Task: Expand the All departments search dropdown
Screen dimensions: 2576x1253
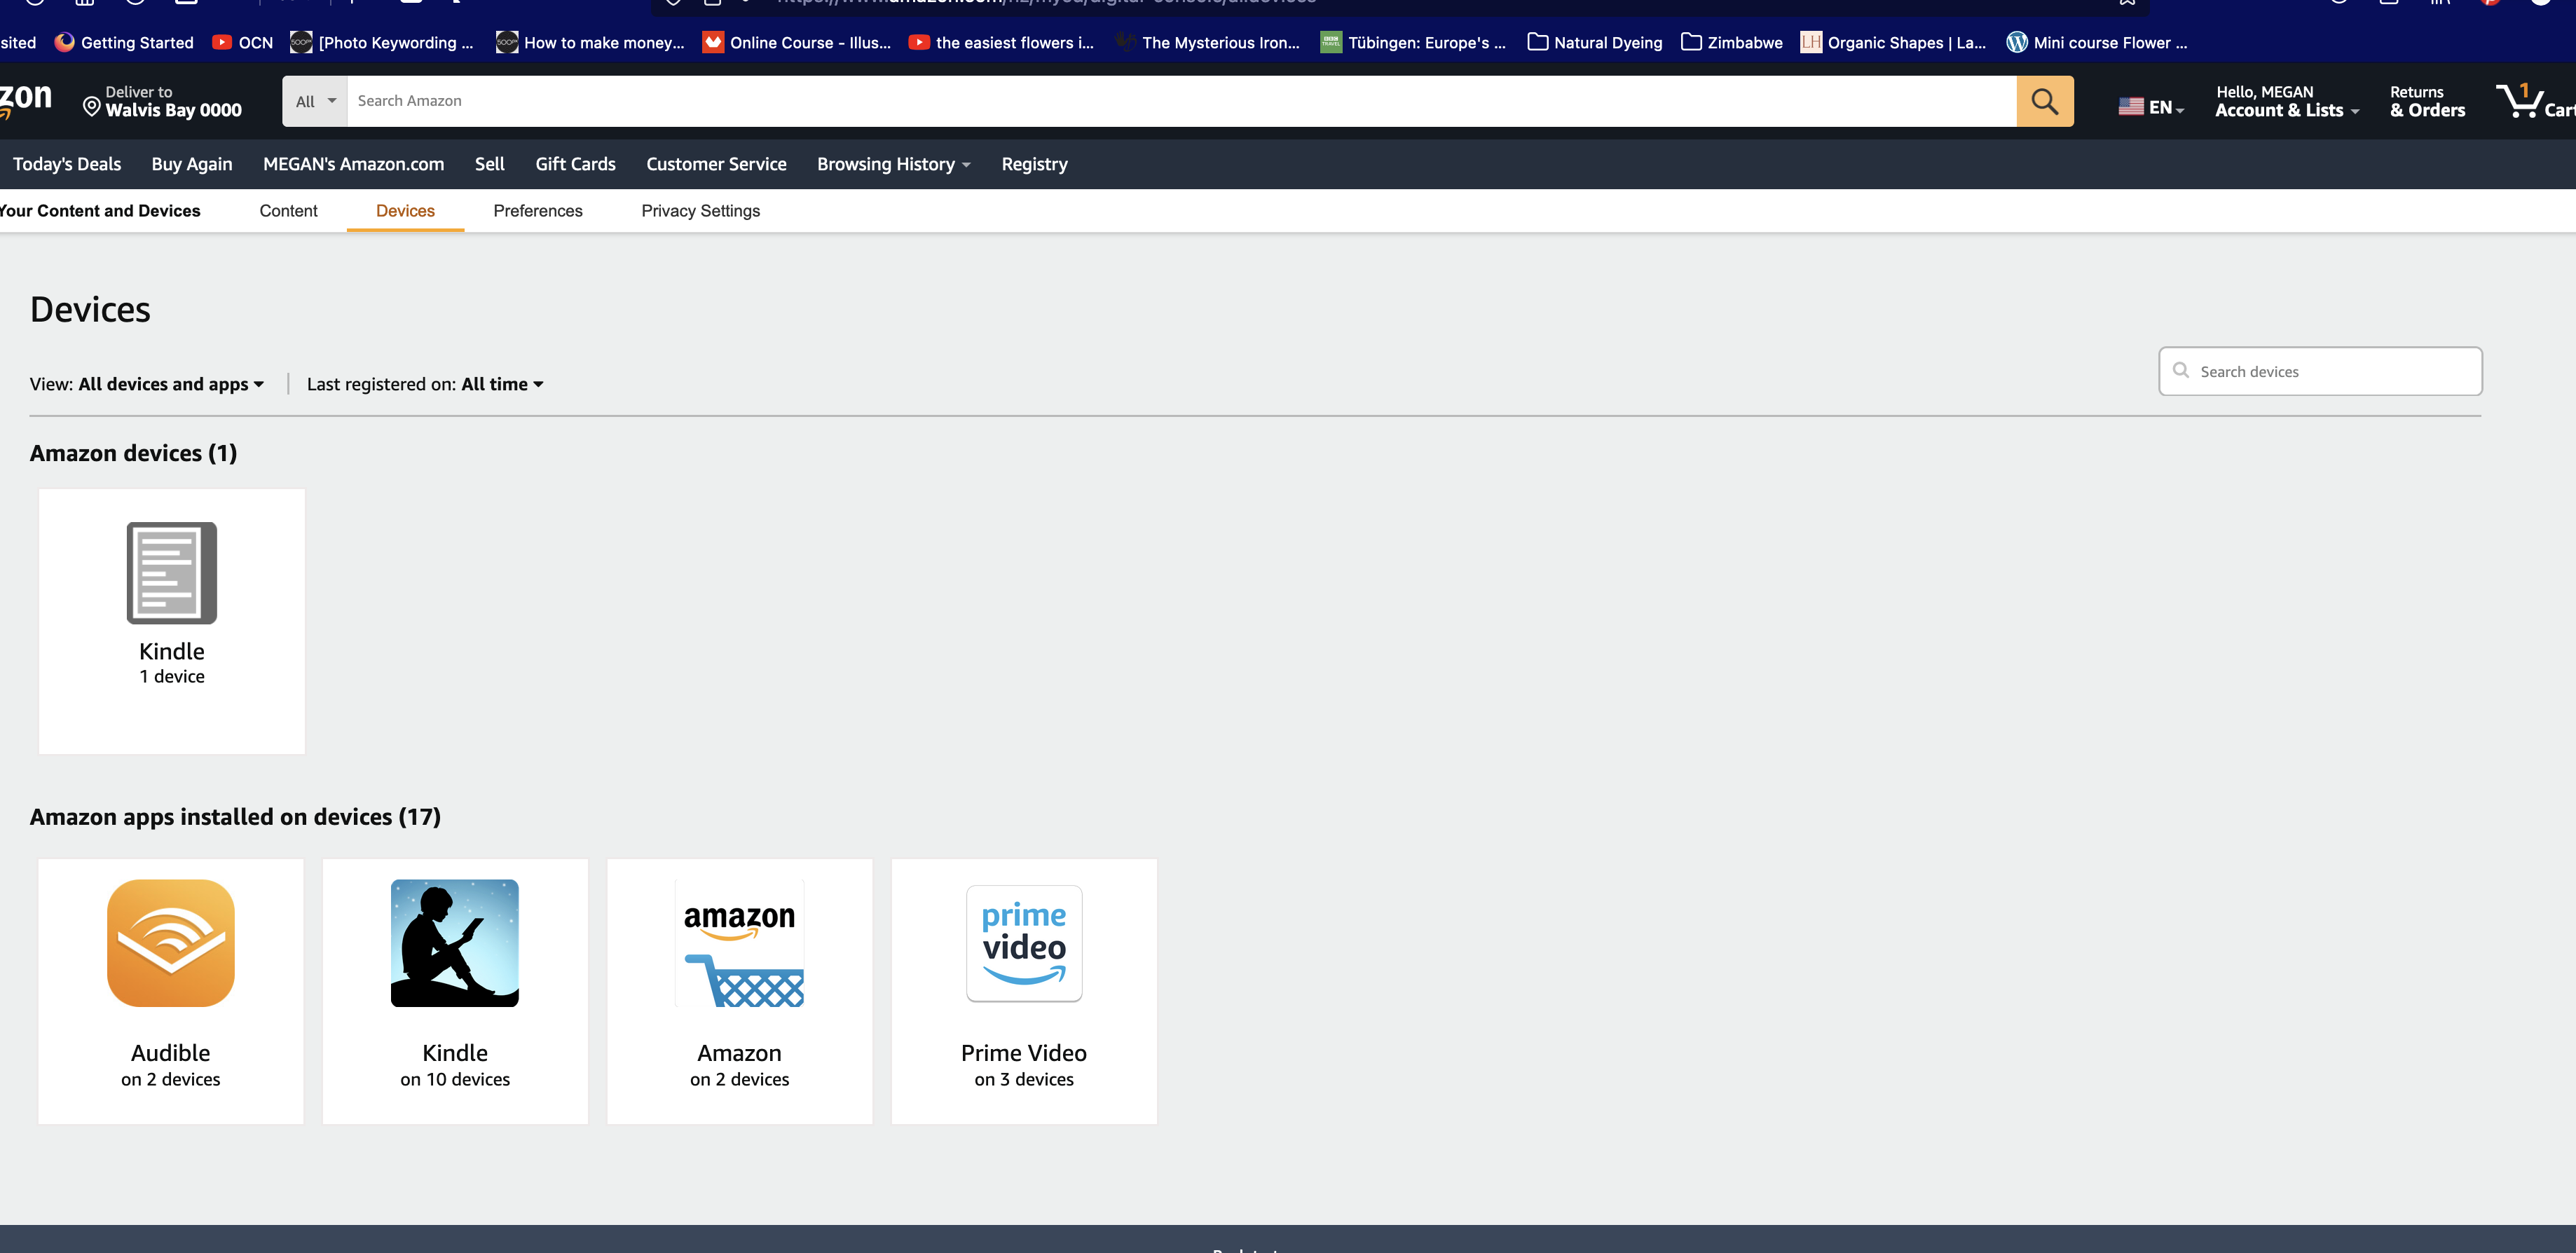Action: point(315,101)
